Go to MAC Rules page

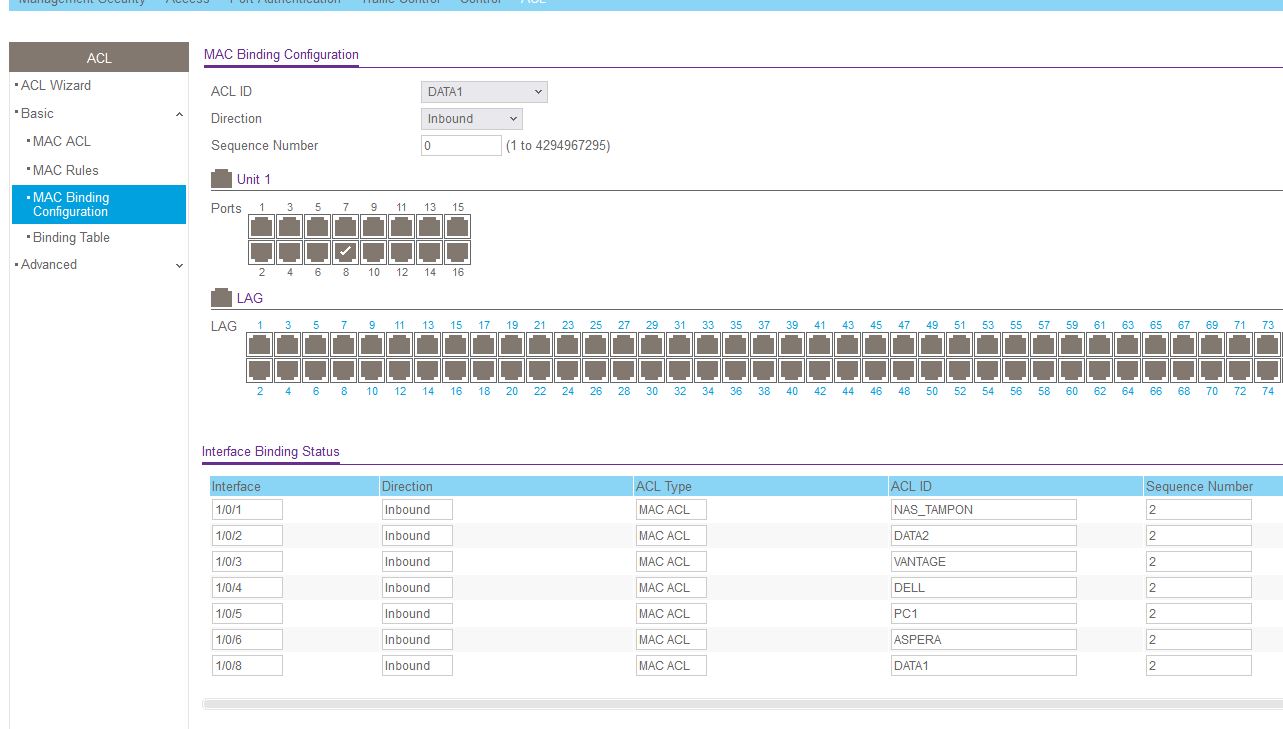click(x=66, y=171)
